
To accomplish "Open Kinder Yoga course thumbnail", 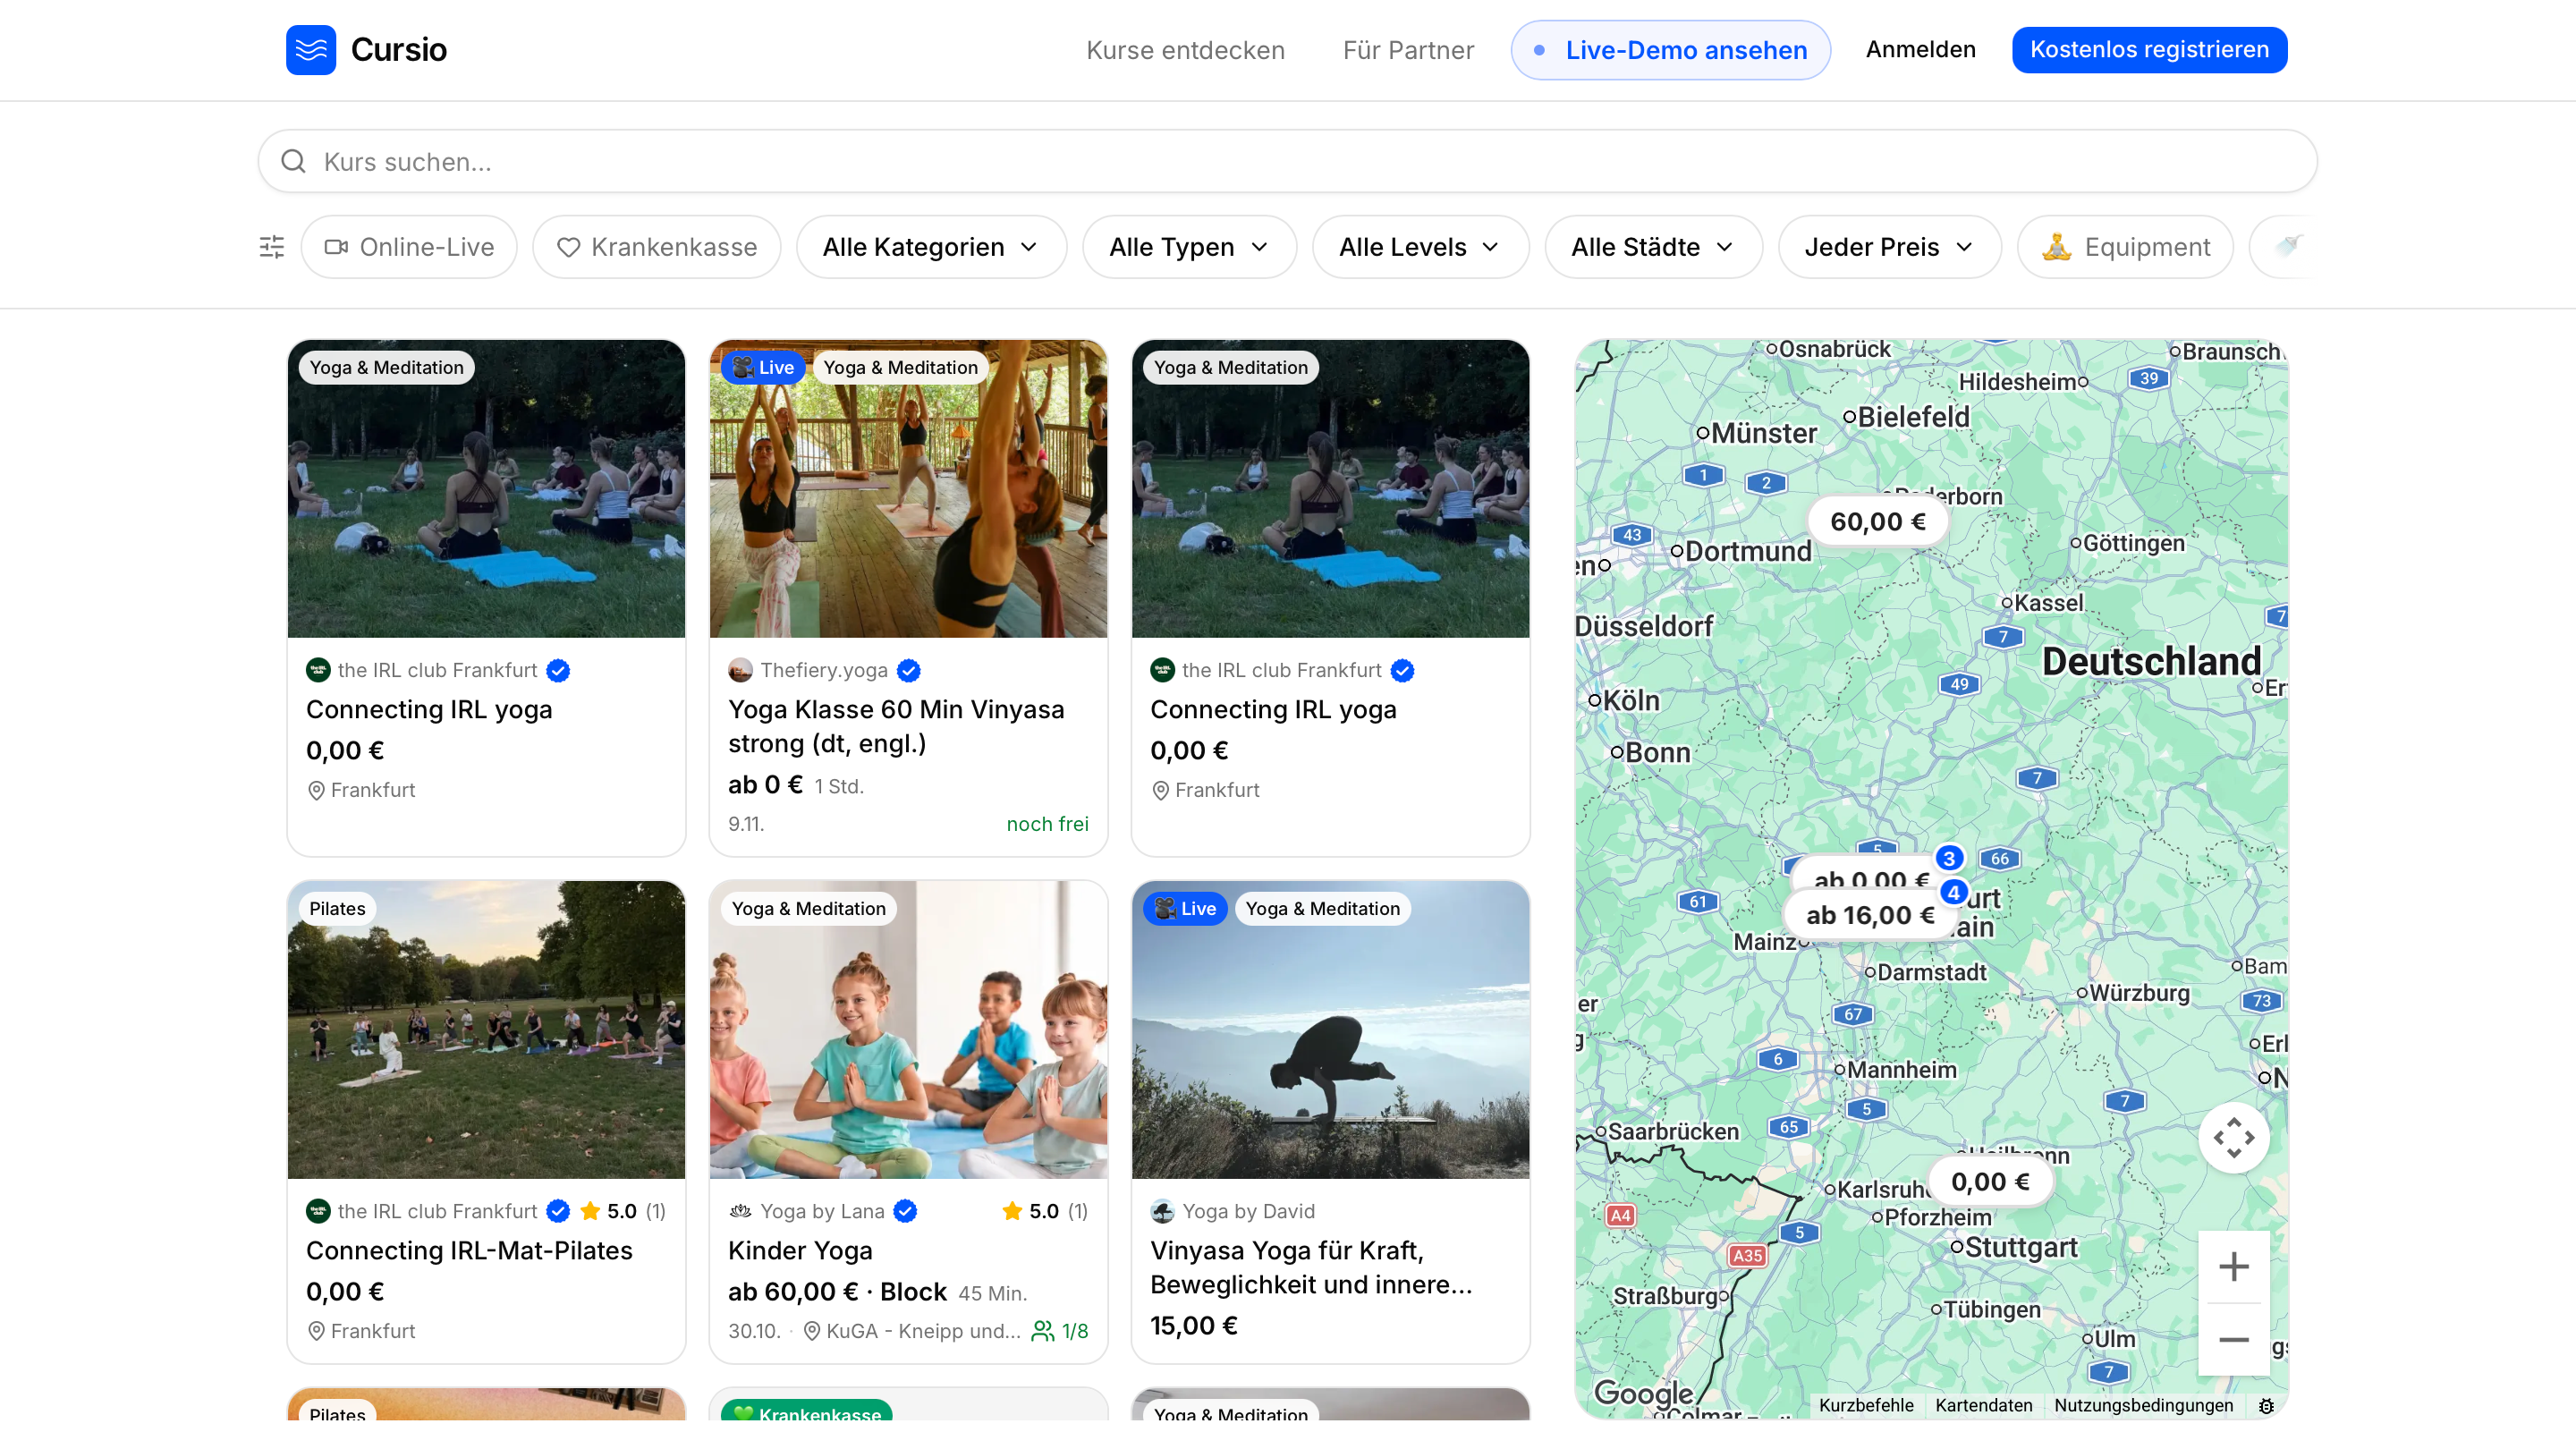I will [x=908, y=1029].
